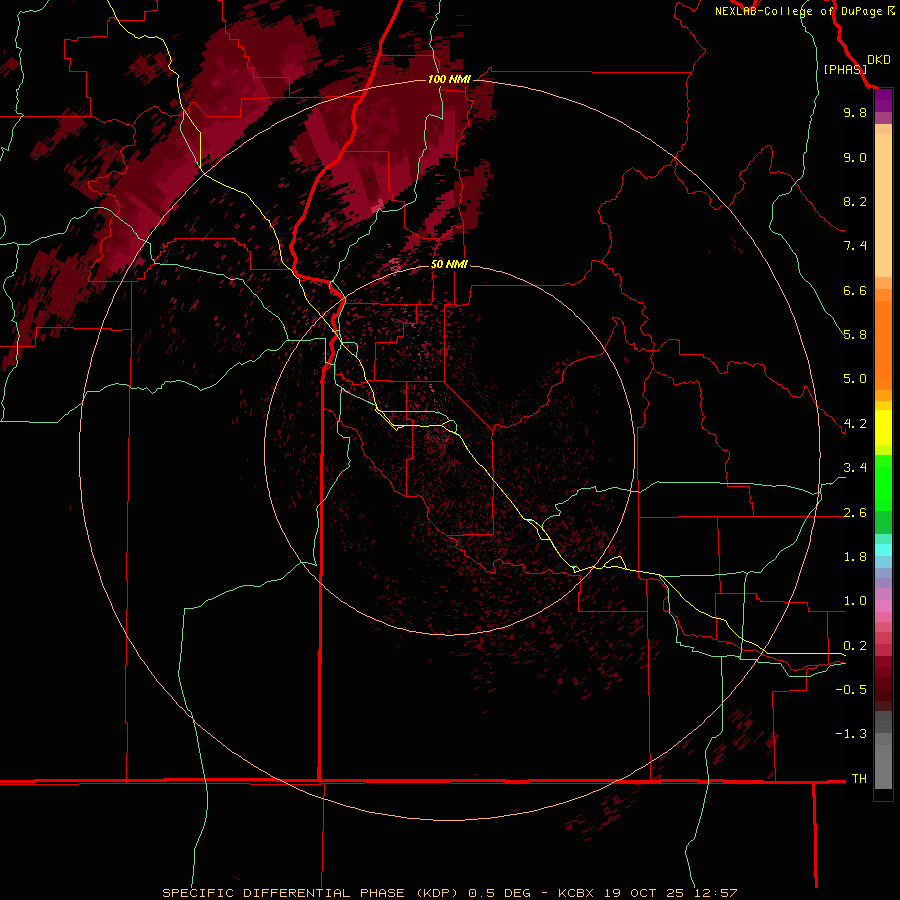Select the 5.0 scale value
The height and width of the screenshot is (900, 900).
click(855, 379)
